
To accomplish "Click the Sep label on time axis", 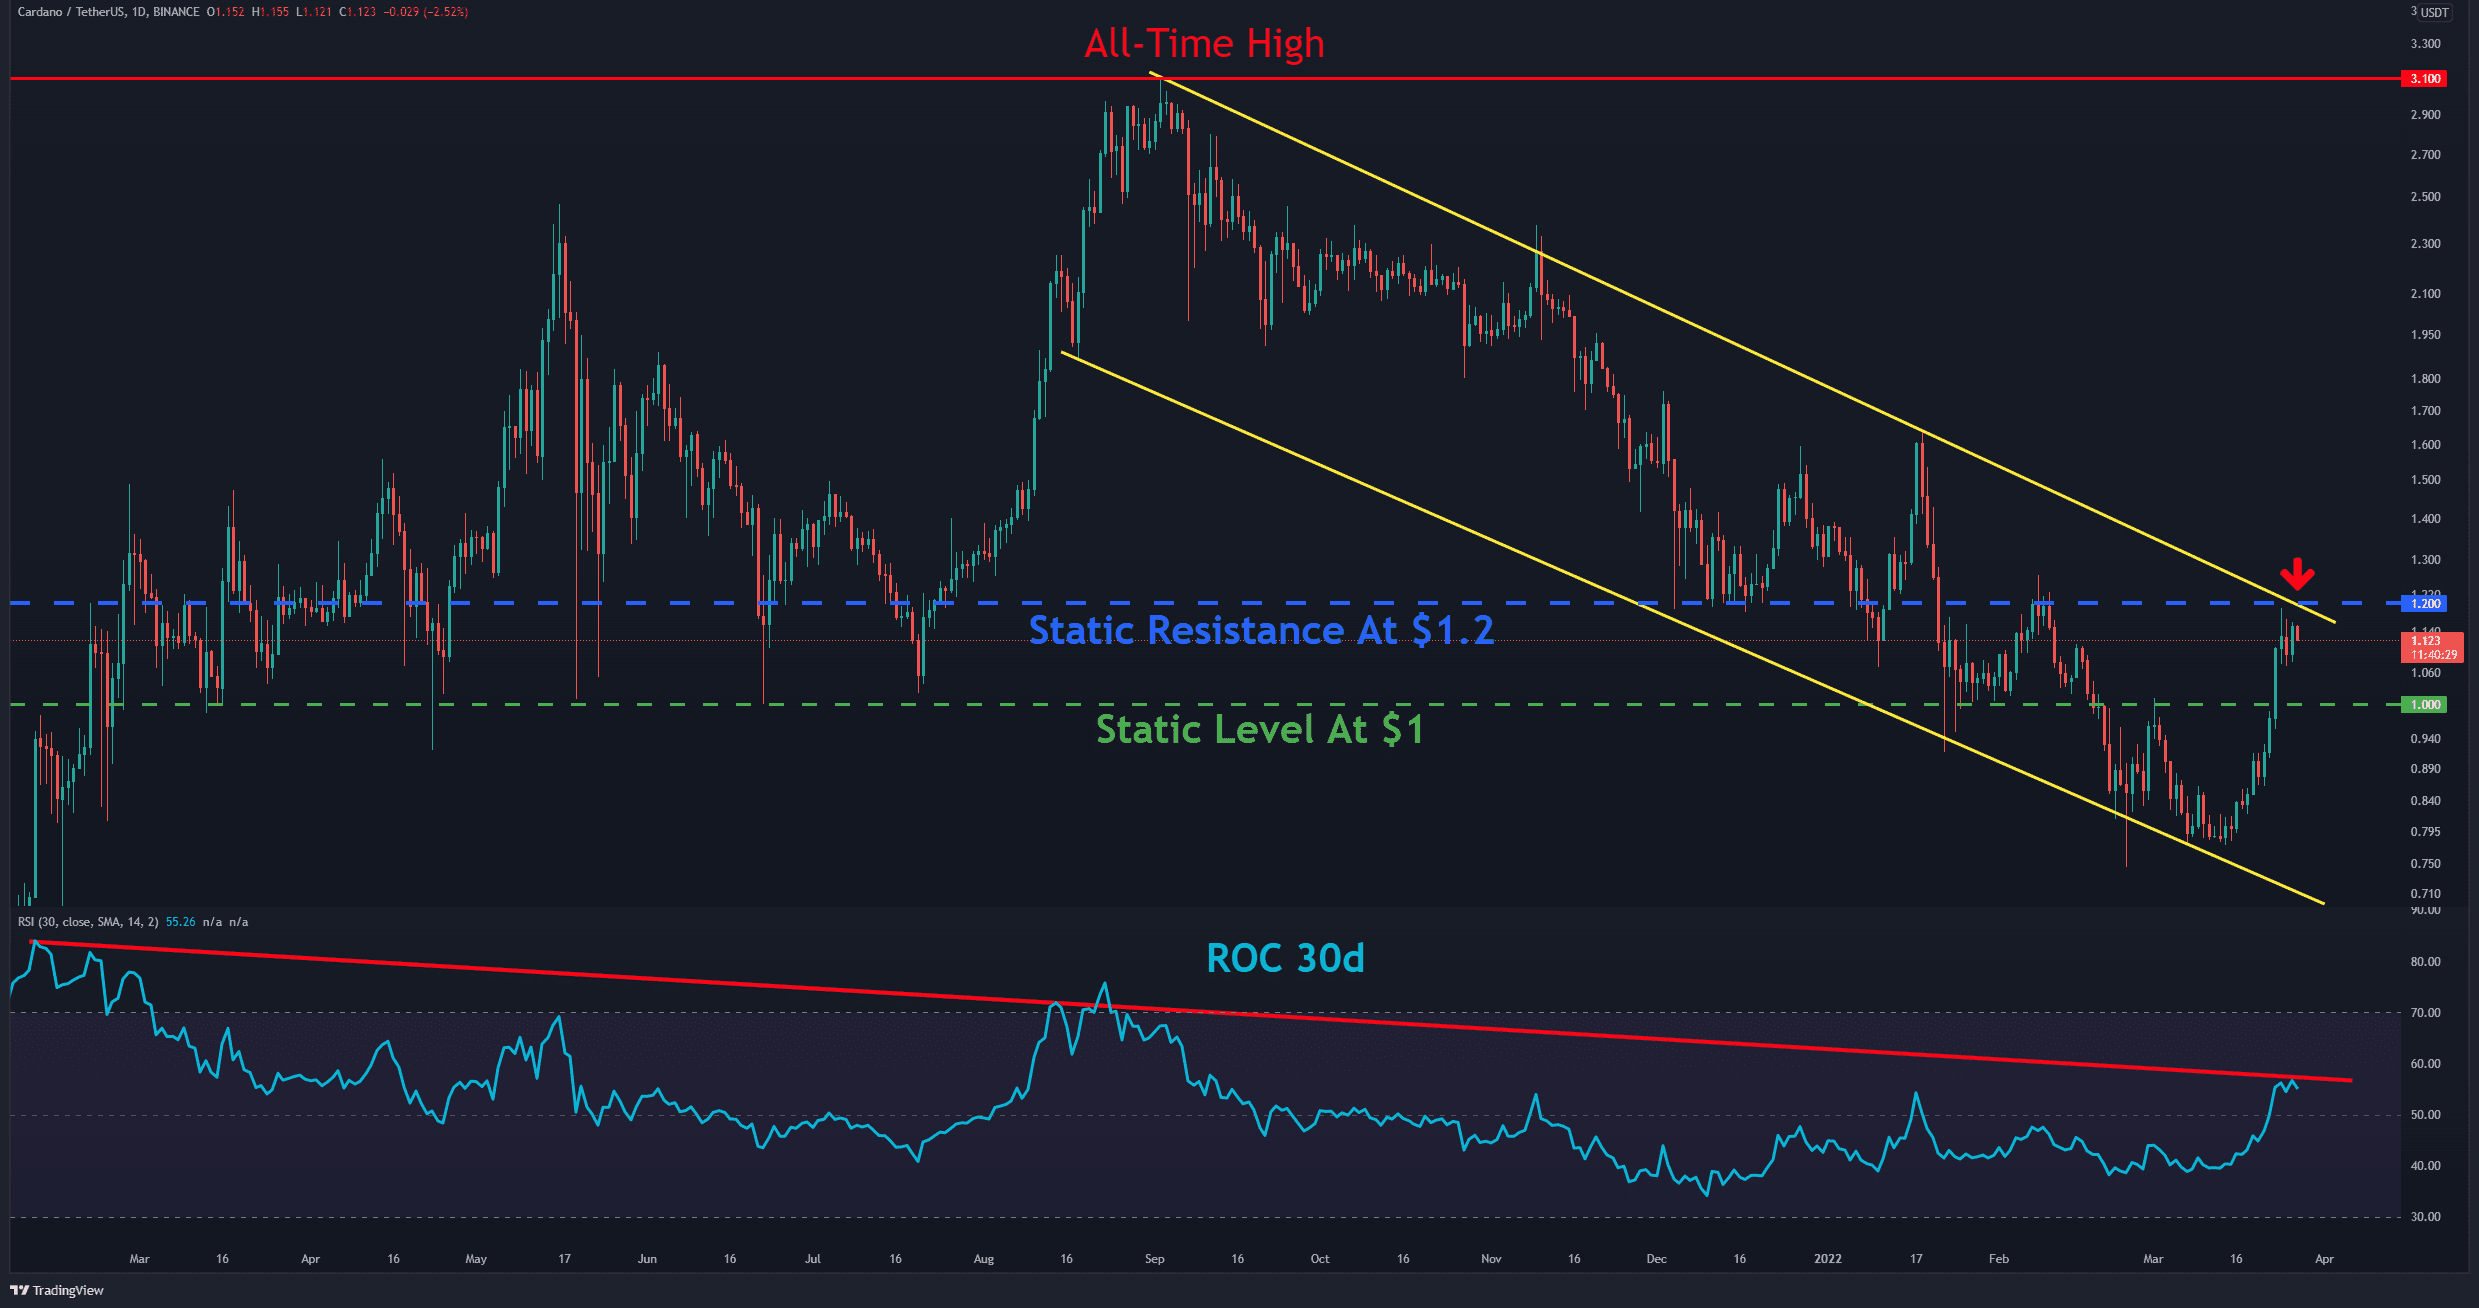I will click(1154, 1259).
